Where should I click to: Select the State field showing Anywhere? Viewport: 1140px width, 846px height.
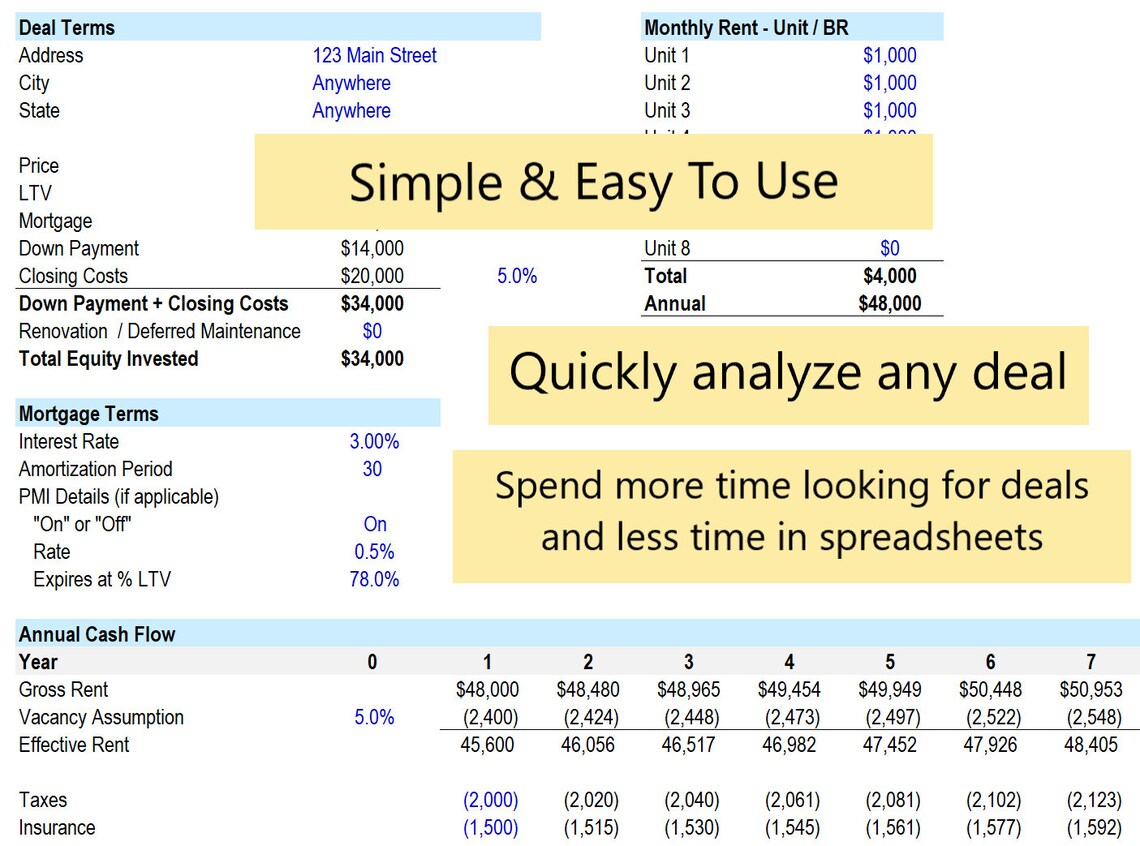351,110
